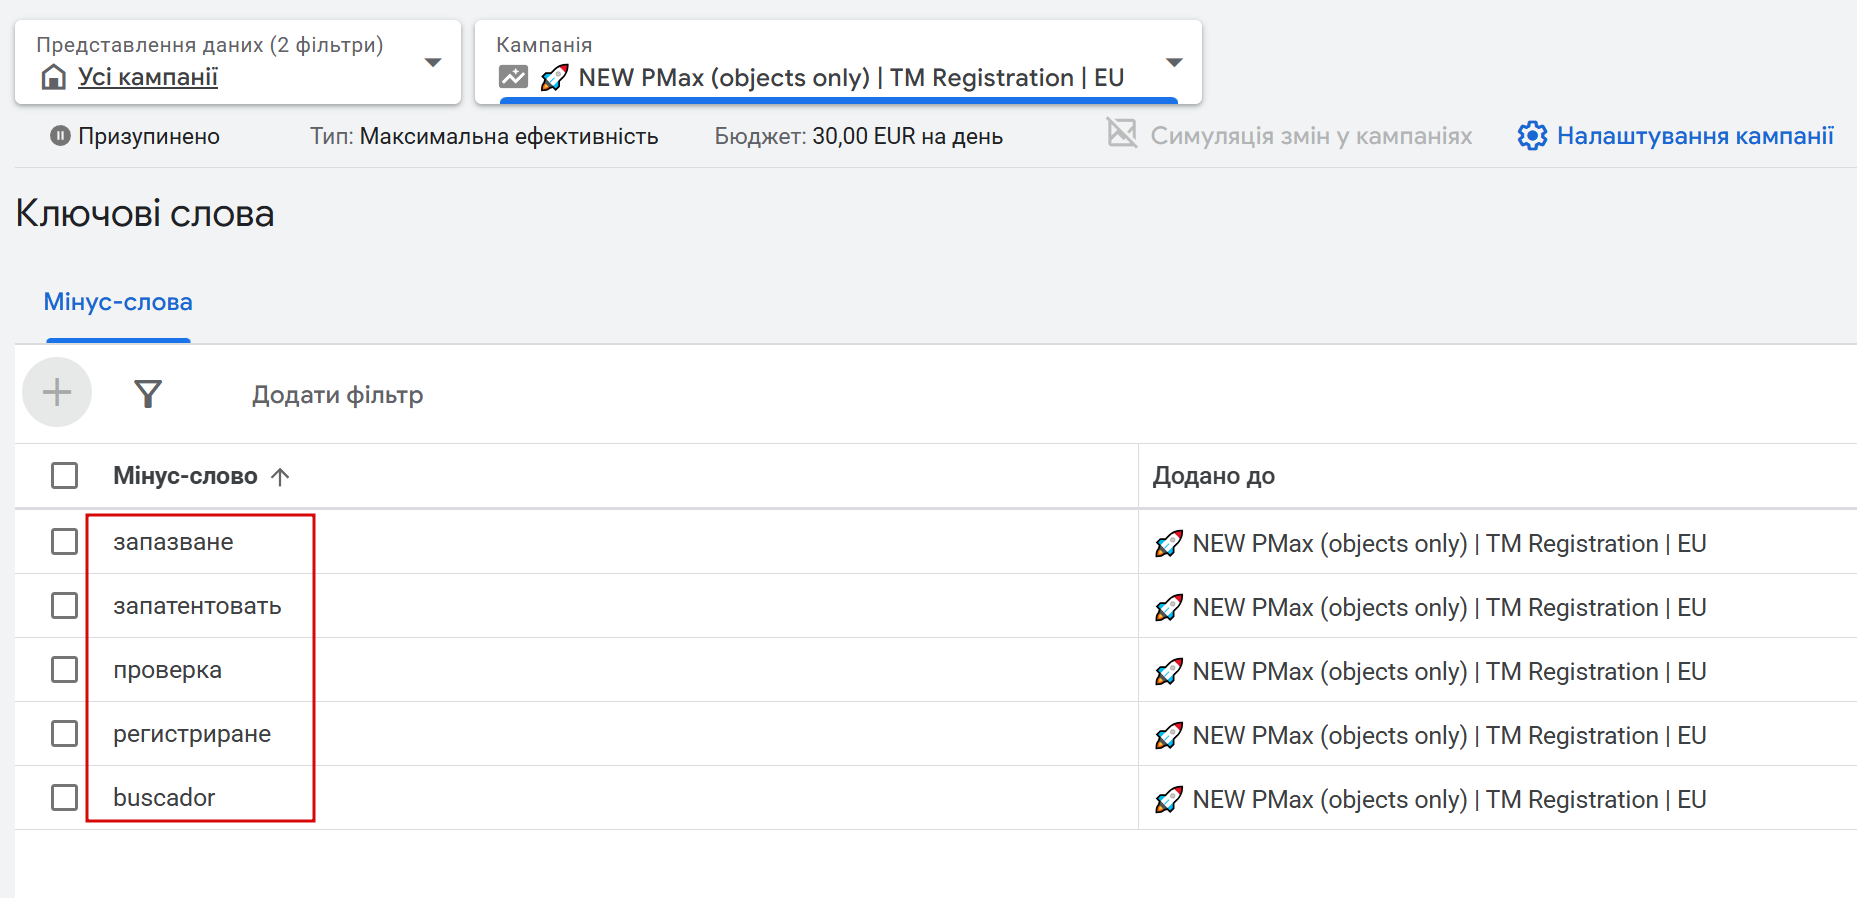Click the campaign simulation icon

(x=1122, y=133)
